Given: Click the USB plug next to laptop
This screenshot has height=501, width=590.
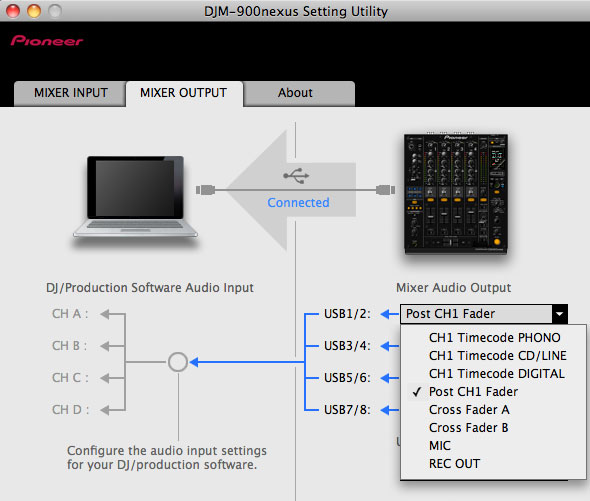Looking at the screenshot, I should point(205,190).
